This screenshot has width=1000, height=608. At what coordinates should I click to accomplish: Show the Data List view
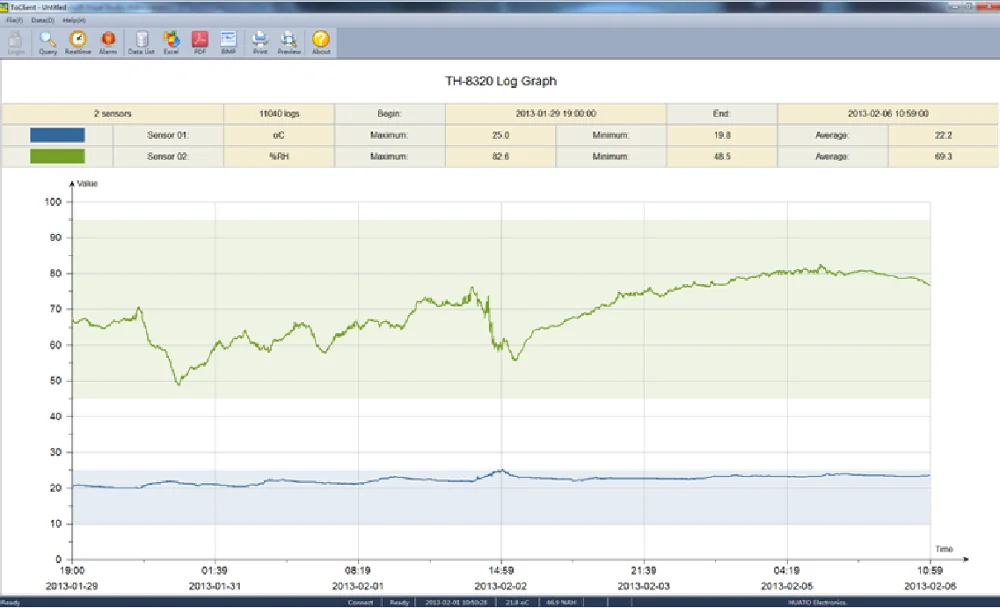141,41
